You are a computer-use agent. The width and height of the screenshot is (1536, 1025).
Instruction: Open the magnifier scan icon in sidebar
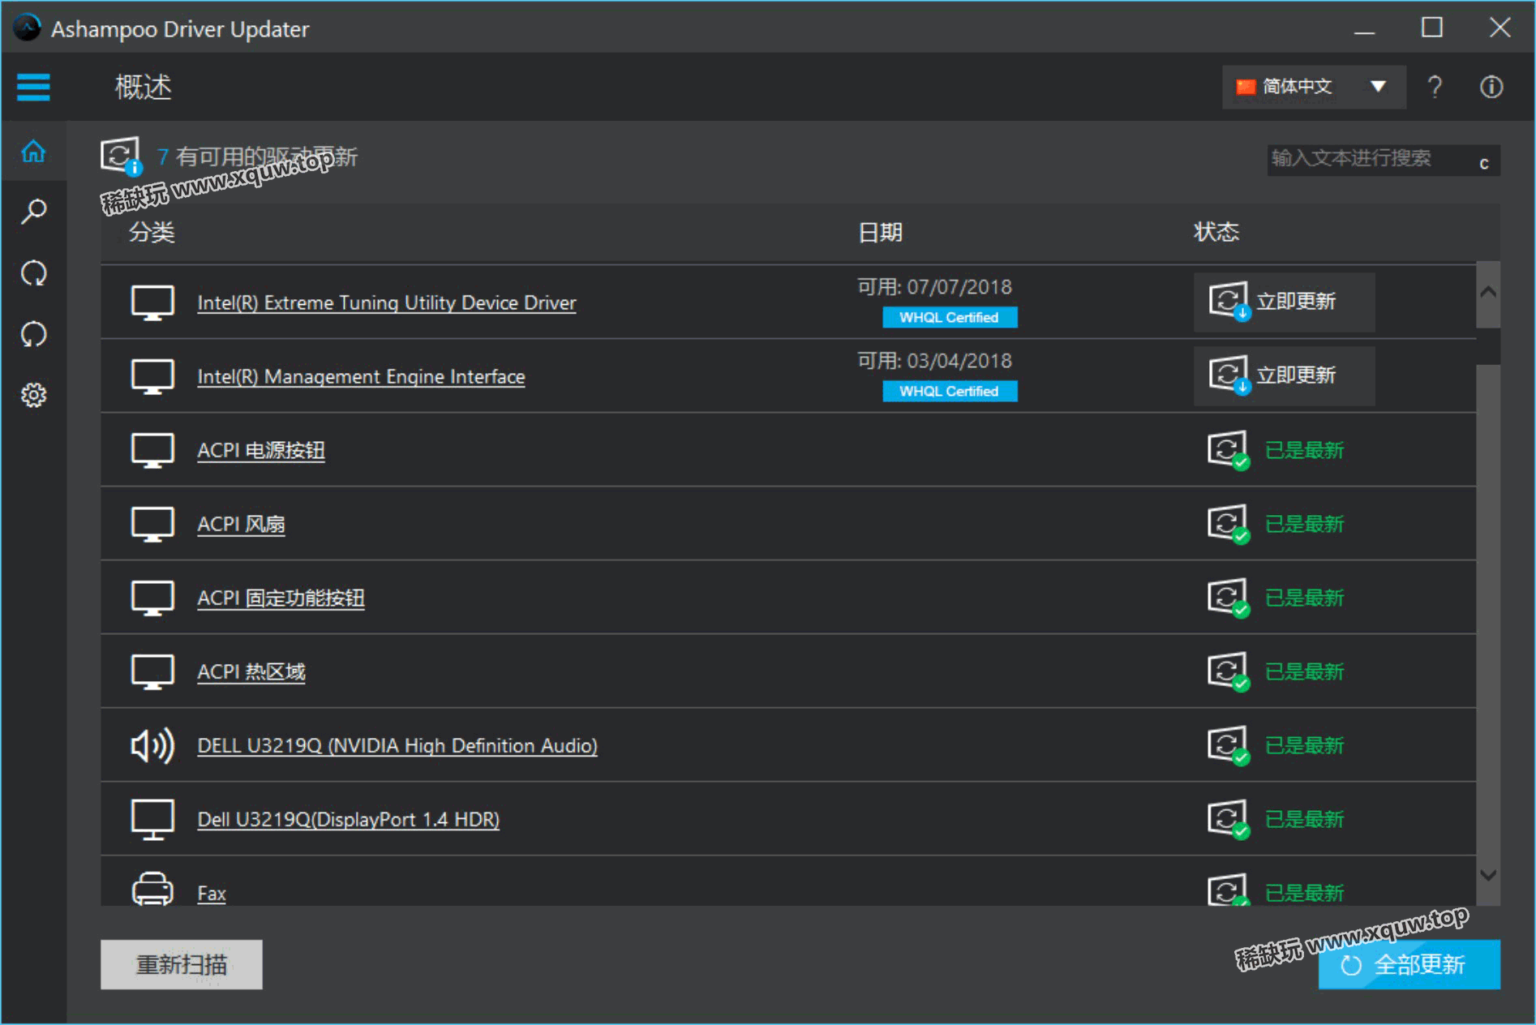click(33, 212)
